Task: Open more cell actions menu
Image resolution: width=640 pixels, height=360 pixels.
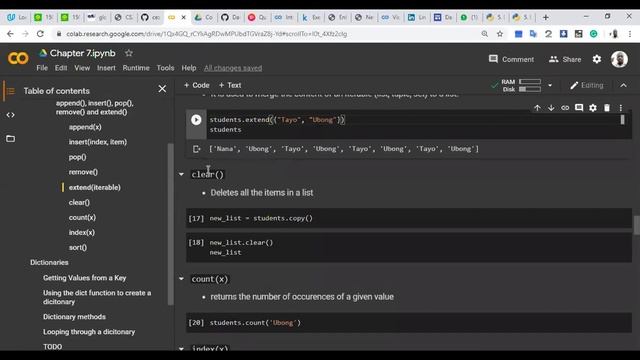Action: click(620, 108)
